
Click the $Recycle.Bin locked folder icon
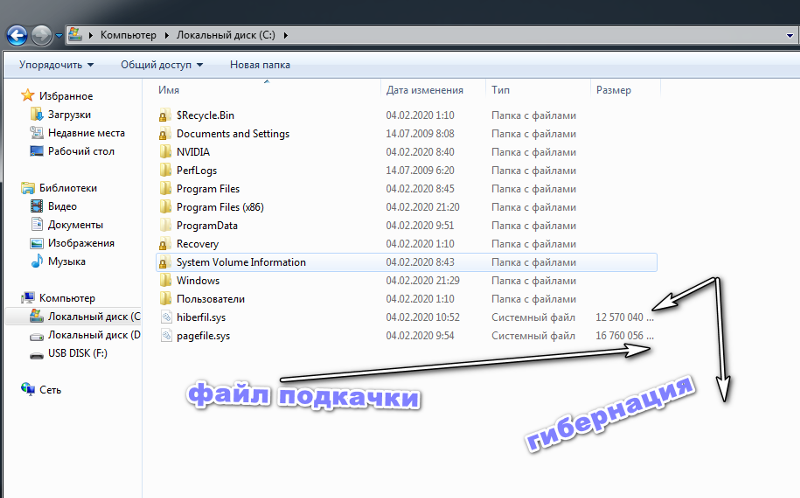(x=164, y=115)
